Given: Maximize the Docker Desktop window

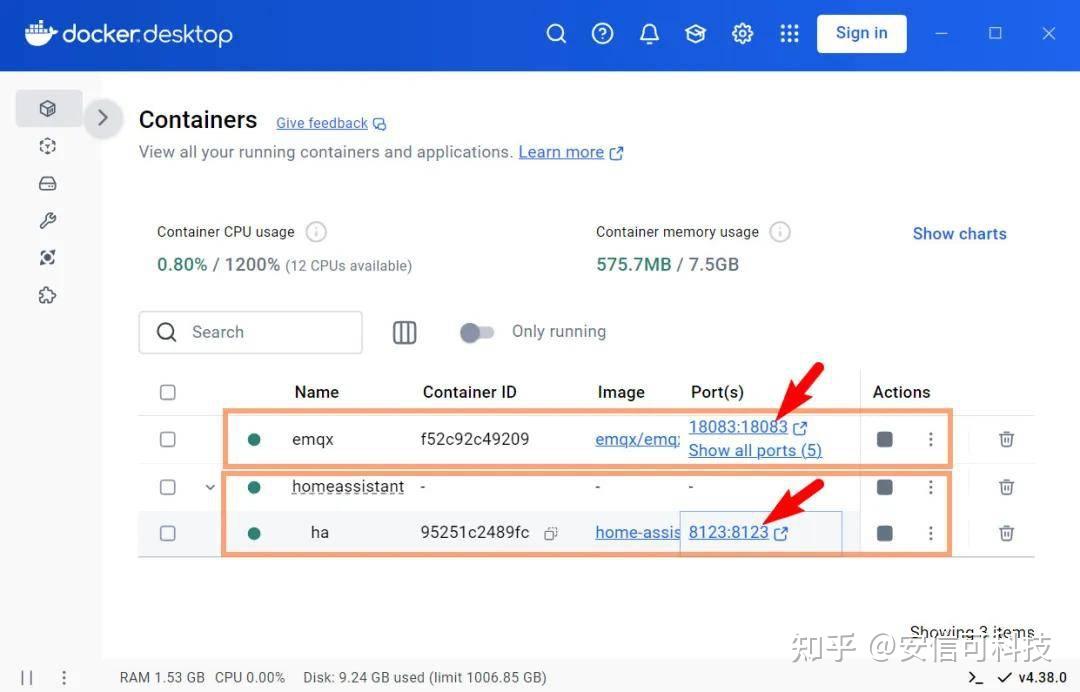Looking at the screenshot, I should 995,33.
